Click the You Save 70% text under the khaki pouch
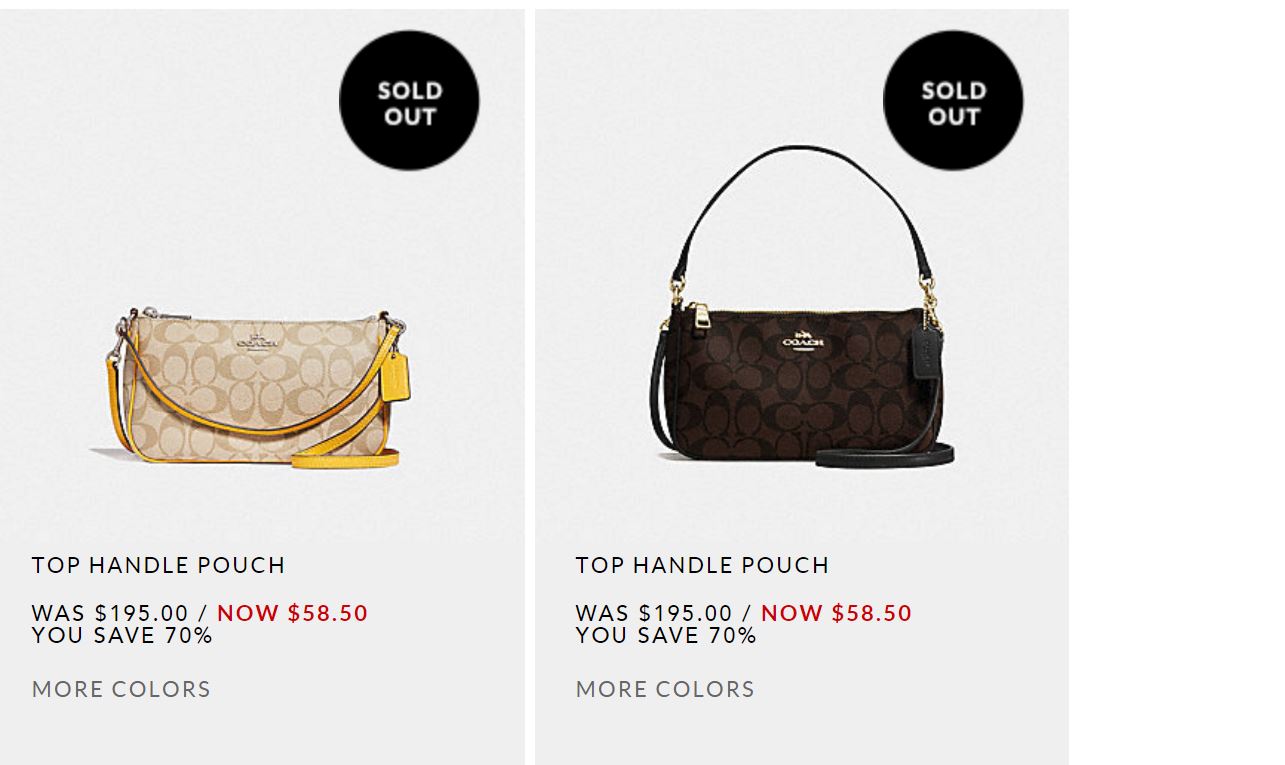The image size is (1285, 765). click(122, 636)
